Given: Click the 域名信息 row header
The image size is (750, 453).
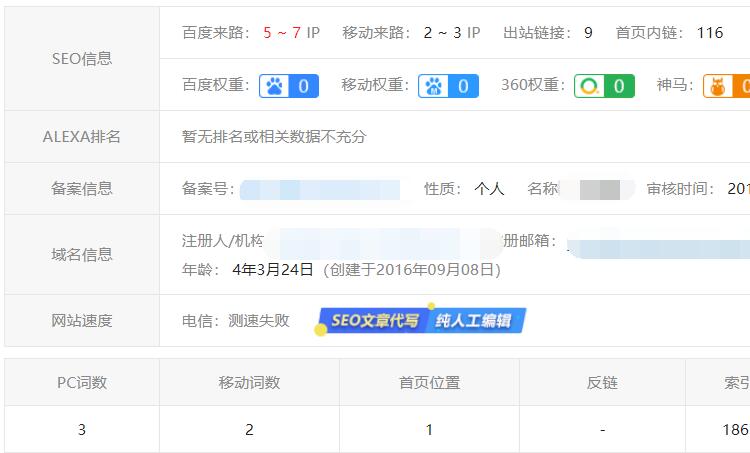Looking at the screenshot, I should (x=82, y=254).
